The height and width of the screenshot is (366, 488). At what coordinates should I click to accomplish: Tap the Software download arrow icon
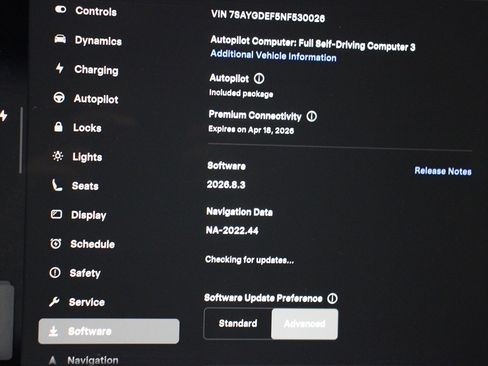click(x=53, y=331)
